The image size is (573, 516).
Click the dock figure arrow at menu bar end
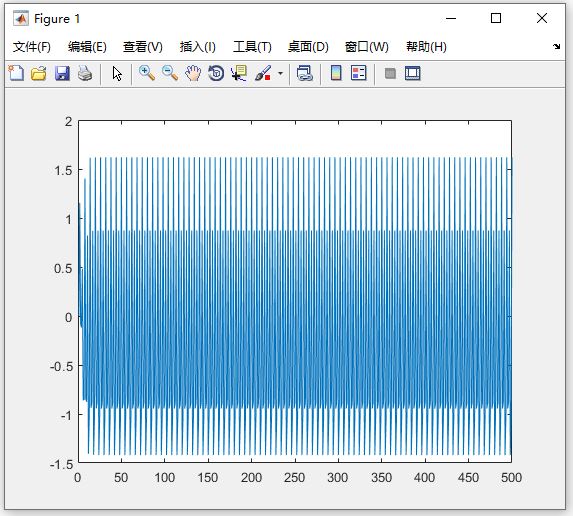pyautogui.click(x=556, y=46)
